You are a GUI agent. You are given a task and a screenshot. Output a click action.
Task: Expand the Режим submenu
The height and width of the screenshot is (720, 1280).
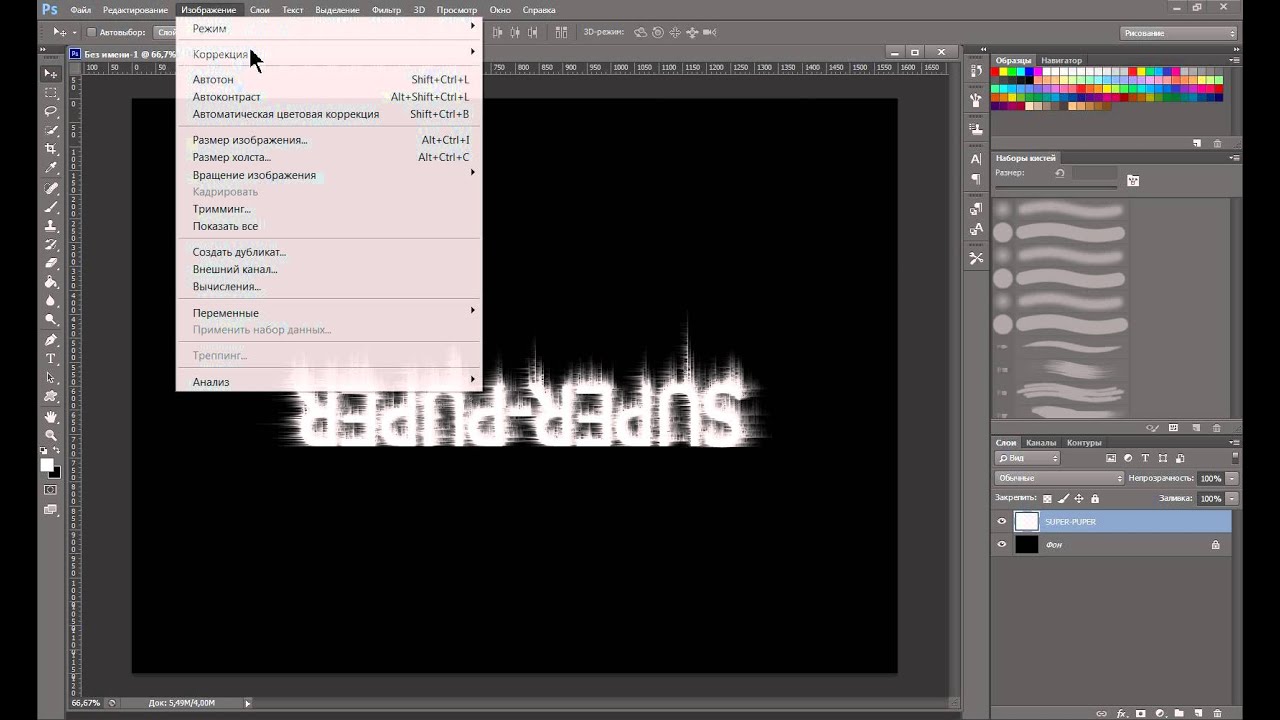point(329,28)
